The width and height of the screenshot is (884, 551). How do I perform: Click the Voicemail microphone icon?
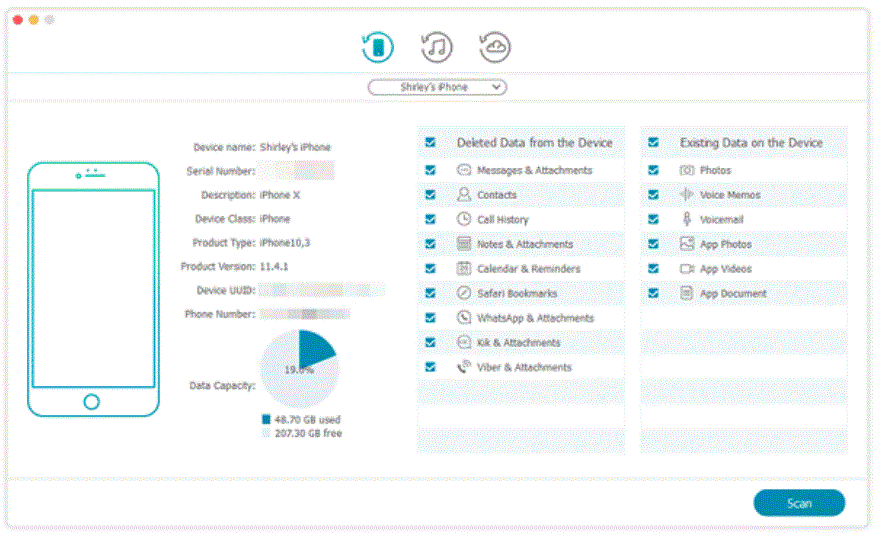pyautogui.click(x=686, y=219)
